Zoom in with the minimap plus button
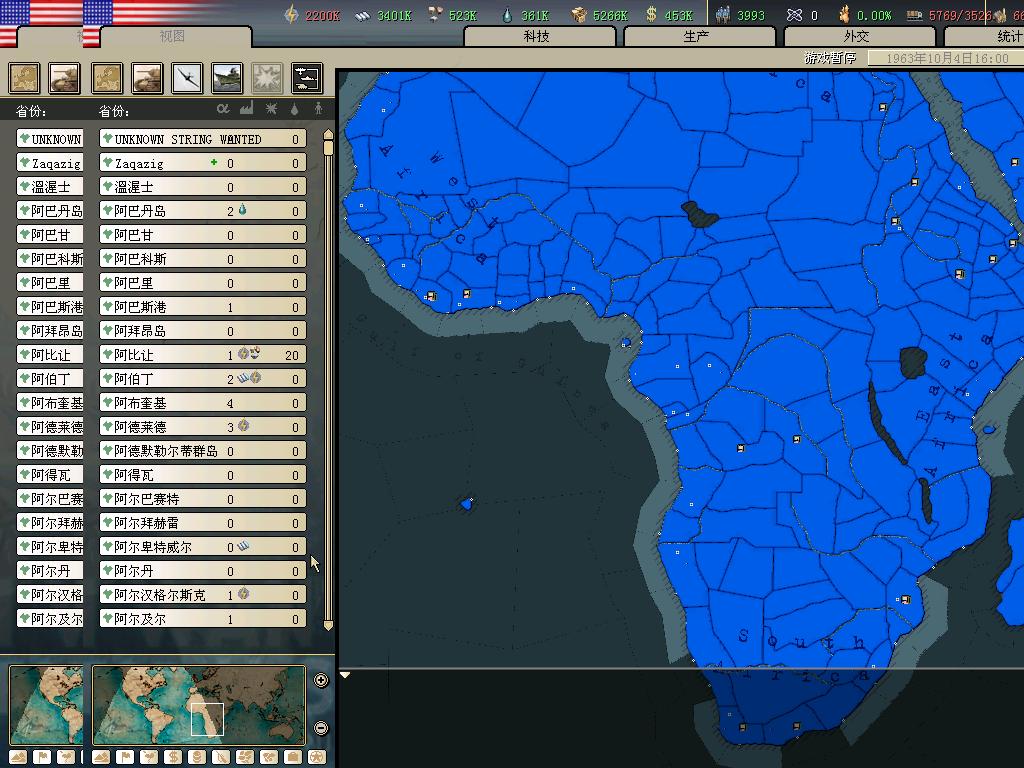 (321, 680)
